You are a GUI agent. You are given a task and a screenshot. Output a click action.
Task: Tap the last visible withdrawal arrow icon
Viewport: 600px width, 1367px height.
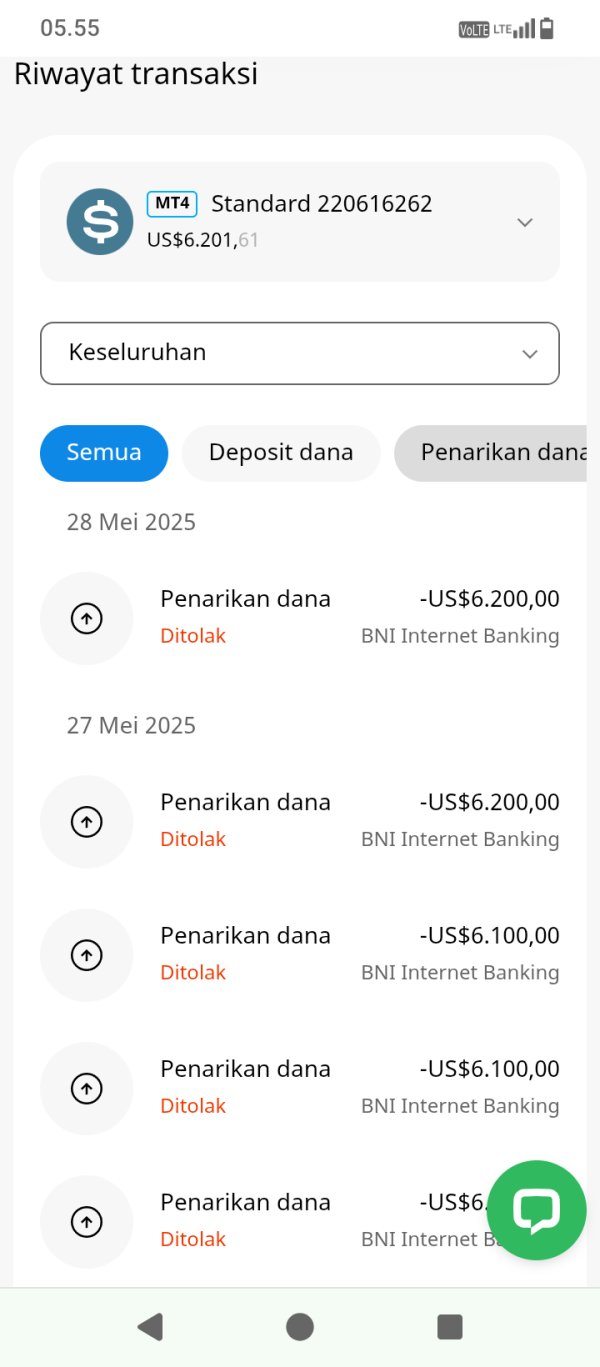87,1221
